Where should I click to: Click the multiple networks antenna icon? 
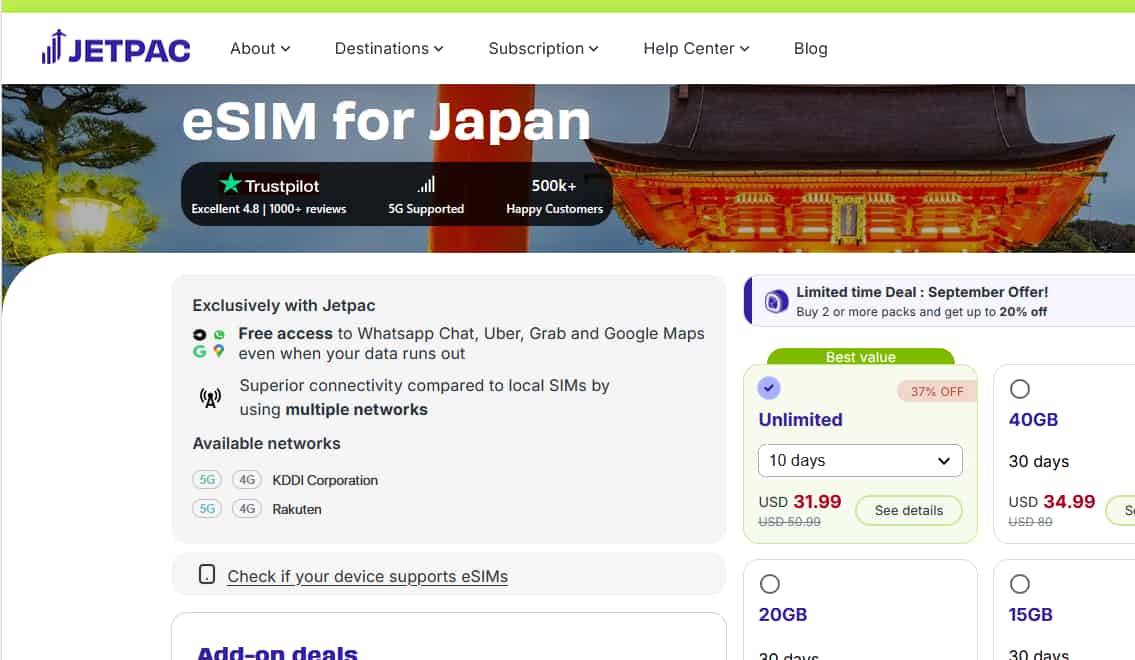211,397
